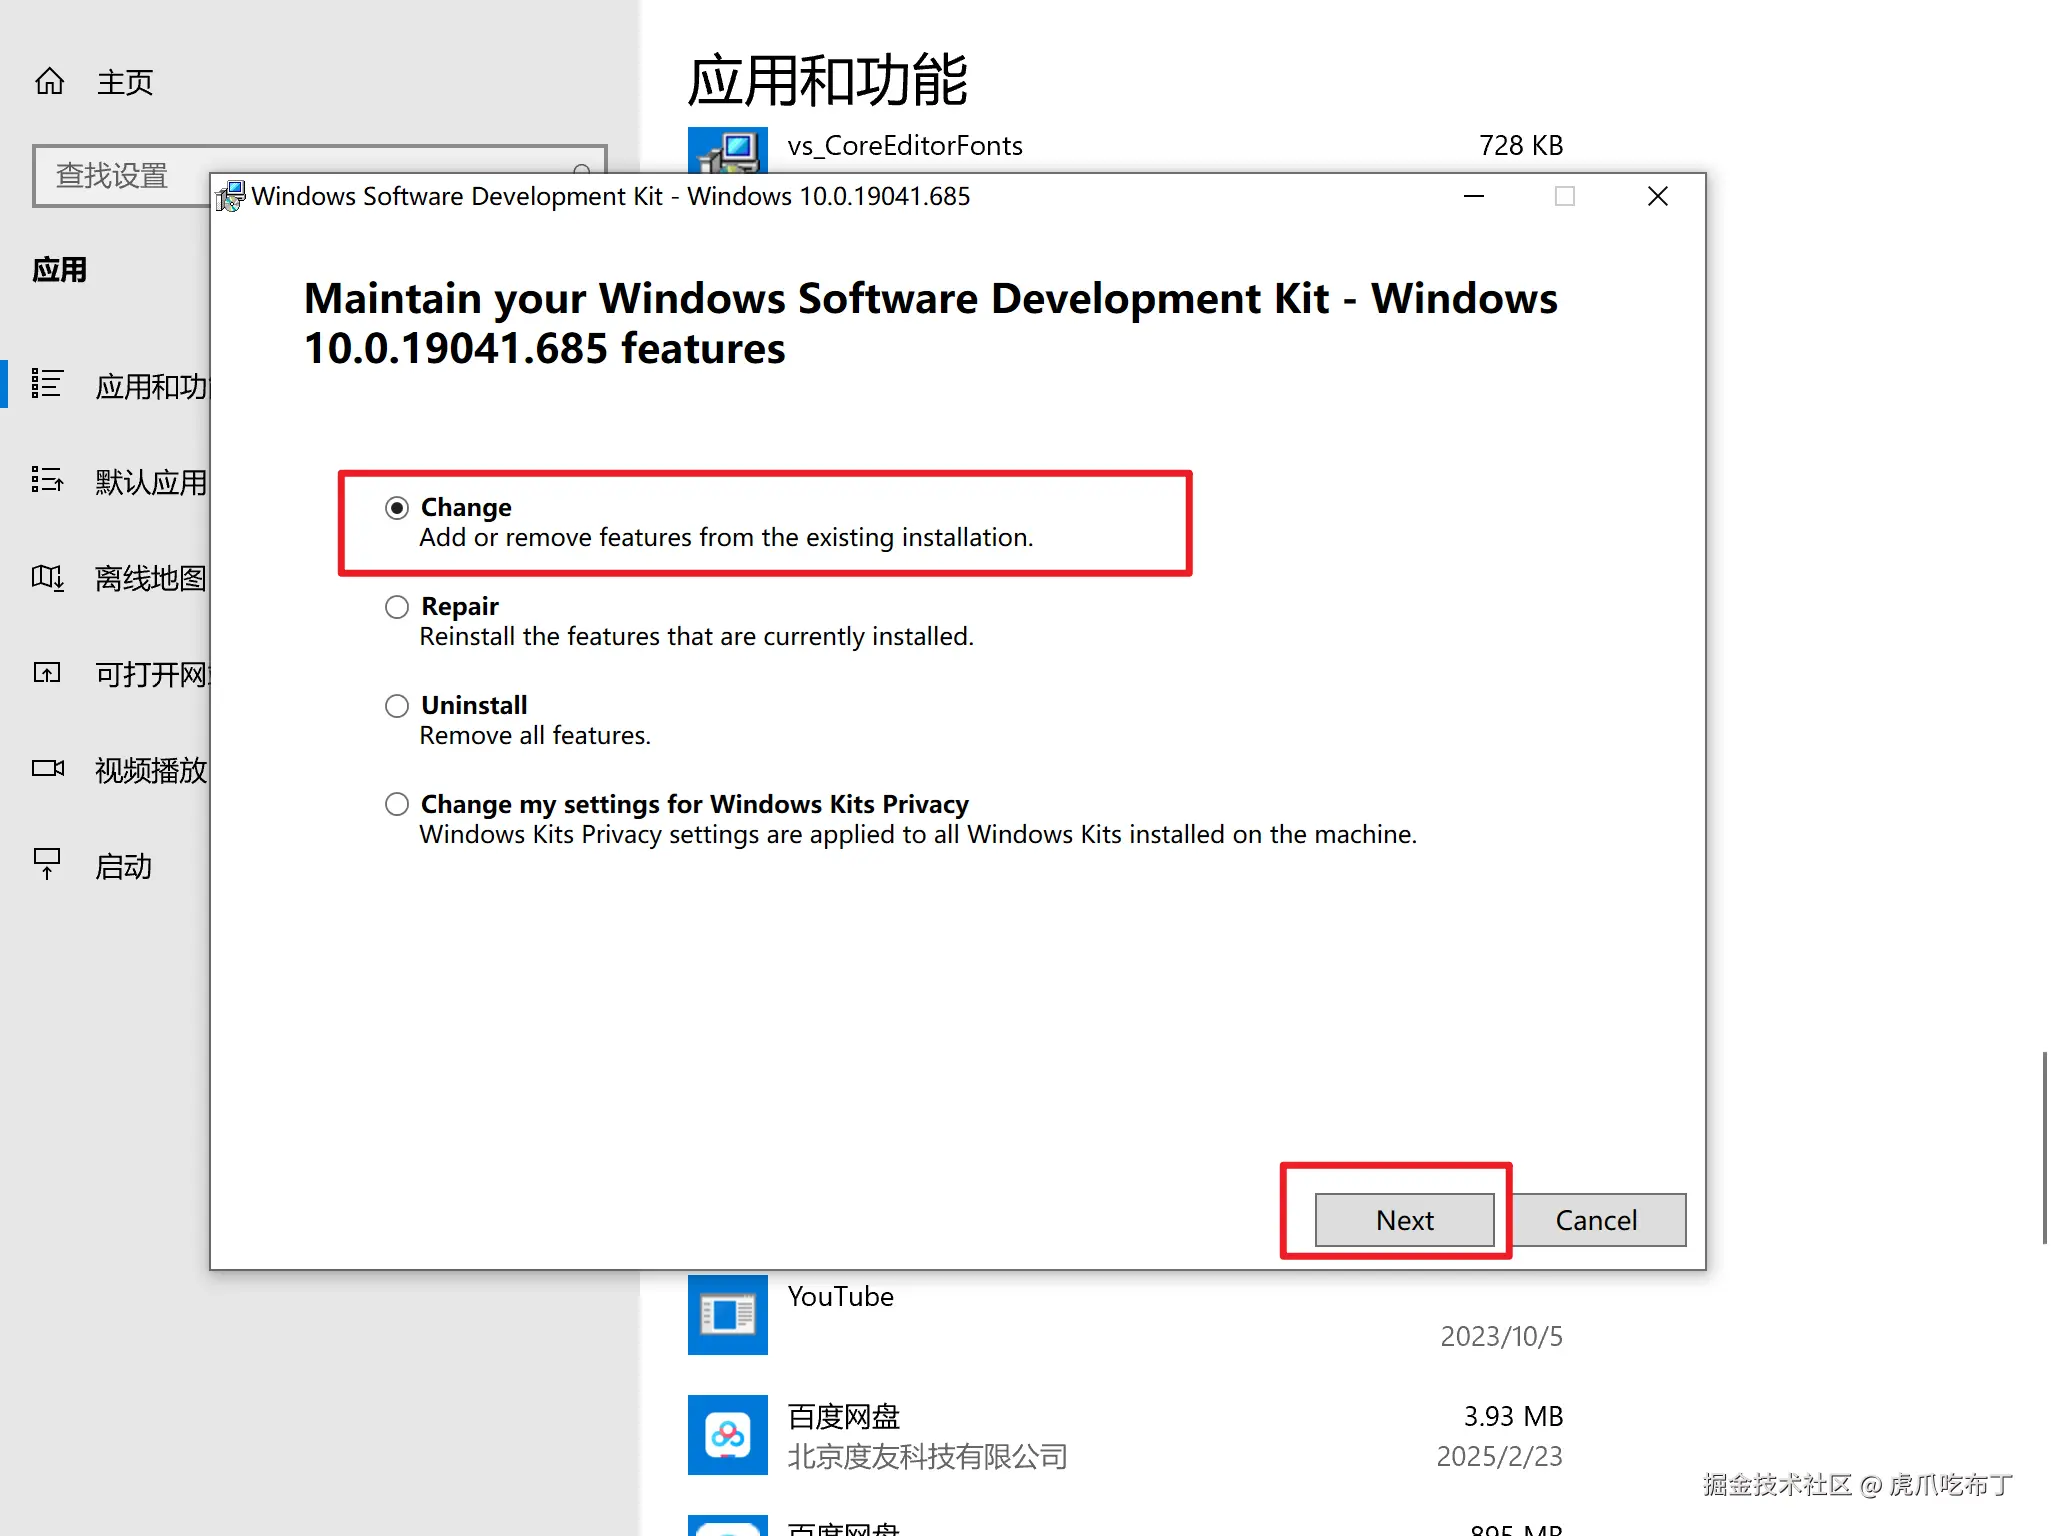
Task: Click the SDK installer title bar icon
Action: (x=231, y=197)
